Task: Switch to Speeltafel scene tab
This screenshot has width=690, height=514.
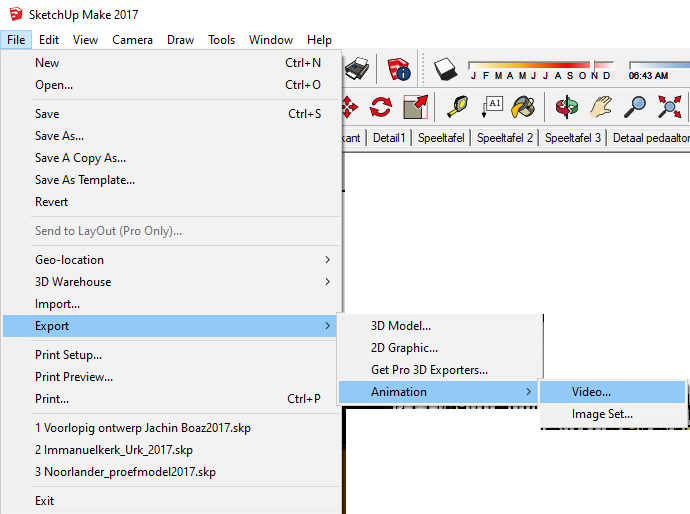Action: [x=441, y=138]
